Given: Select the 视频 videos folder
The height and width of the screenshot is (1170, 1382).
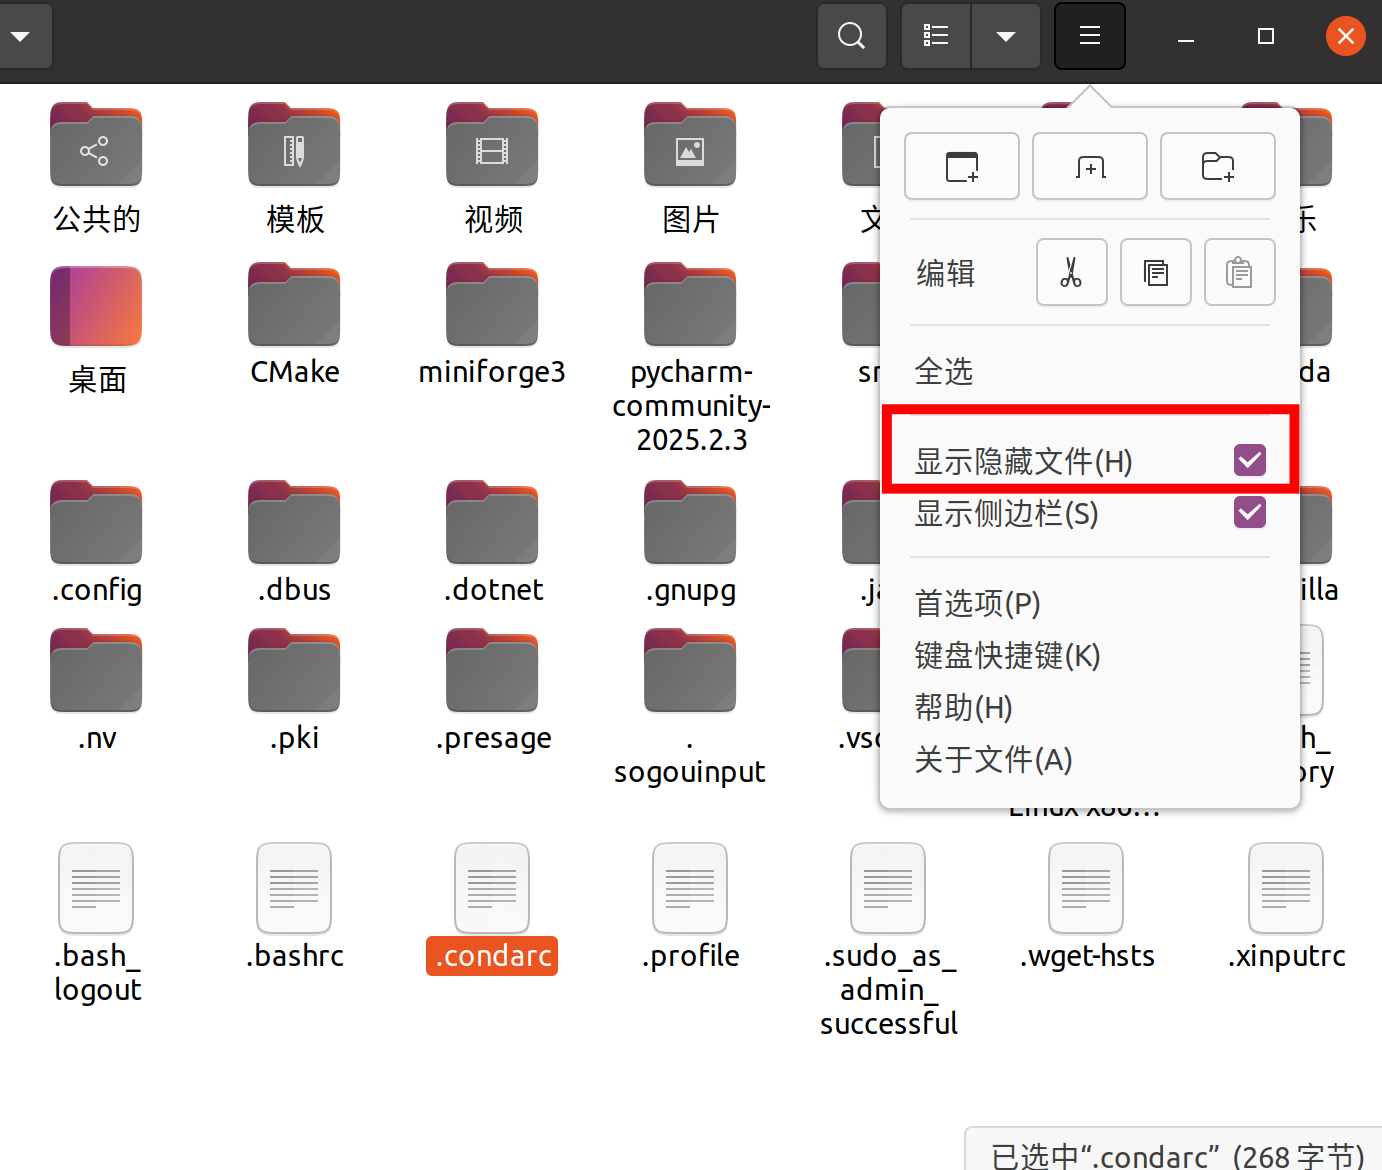Looking at the screenshot, I should click(492, 145).
